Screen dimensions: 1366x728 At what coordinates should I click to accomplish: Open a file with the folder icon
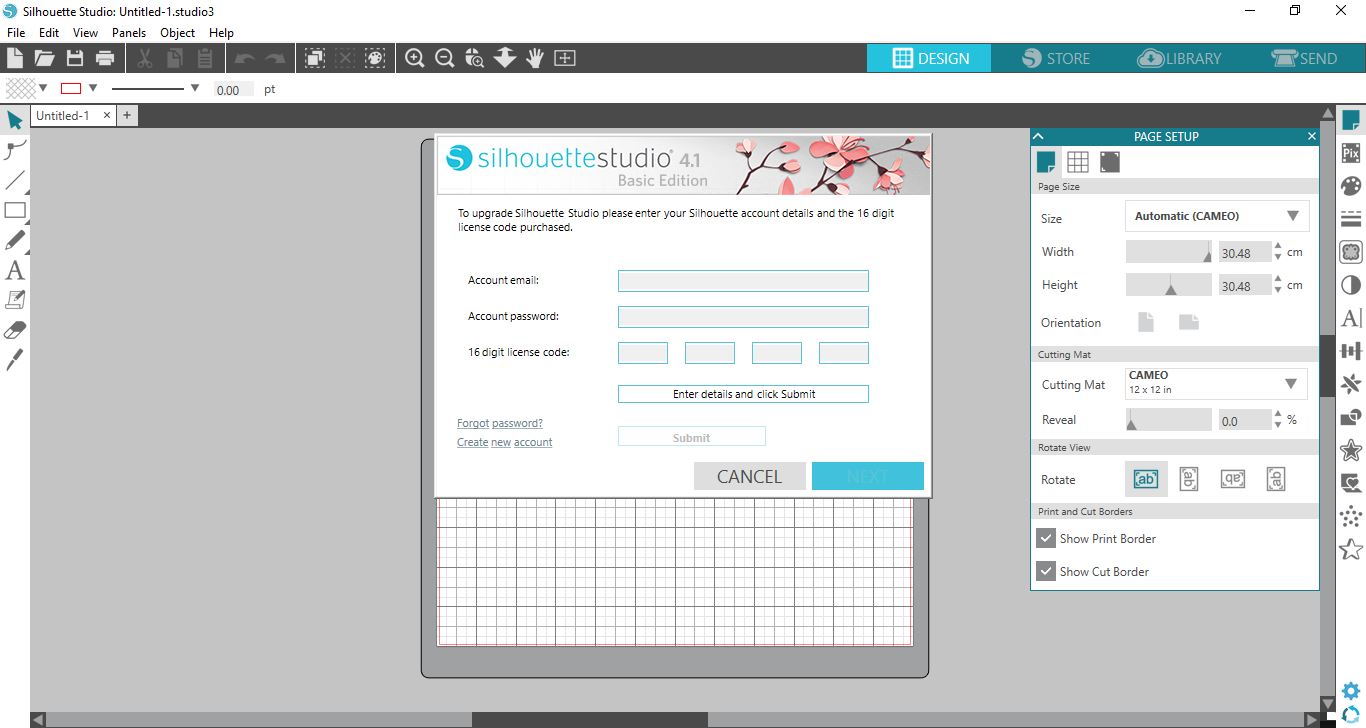[44, 58]
